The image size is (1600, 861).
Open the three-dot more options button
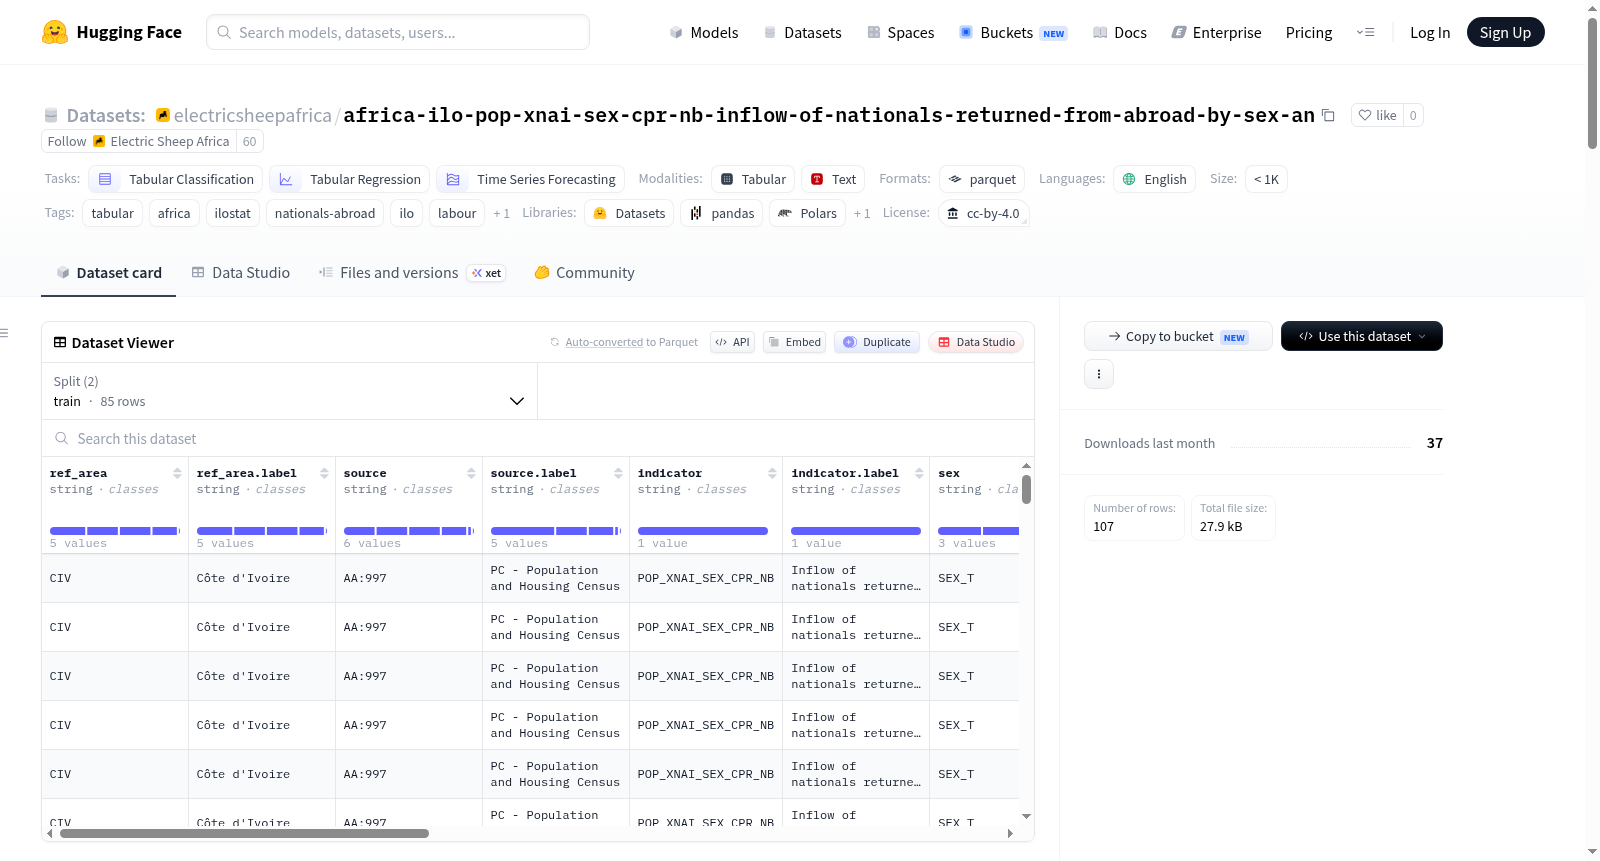click(x=1099, y=374)
